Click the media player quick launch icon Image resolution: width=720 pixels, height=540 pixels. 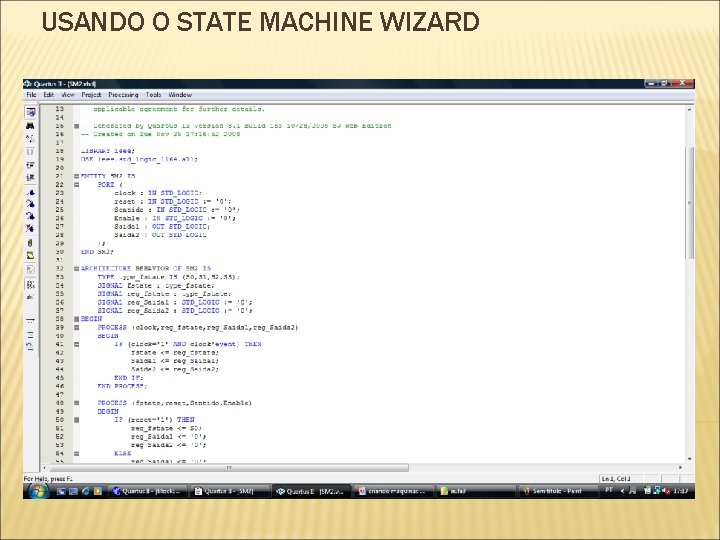(98, 491)
